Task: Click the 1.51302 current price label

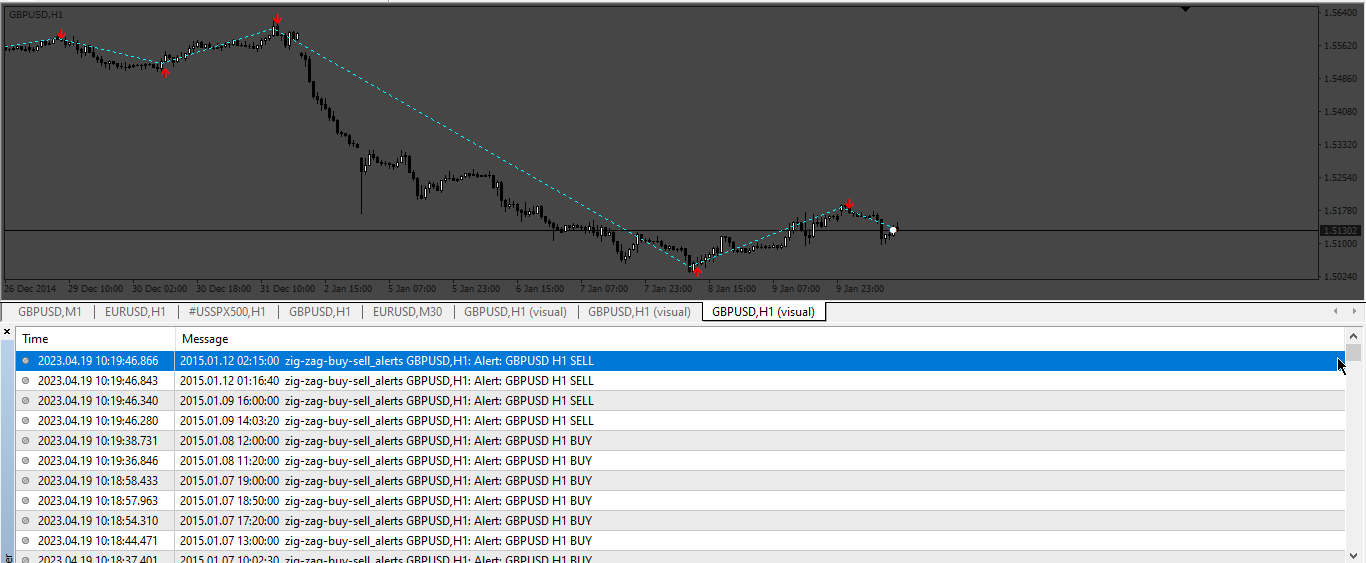Action: pos(1341,231)
